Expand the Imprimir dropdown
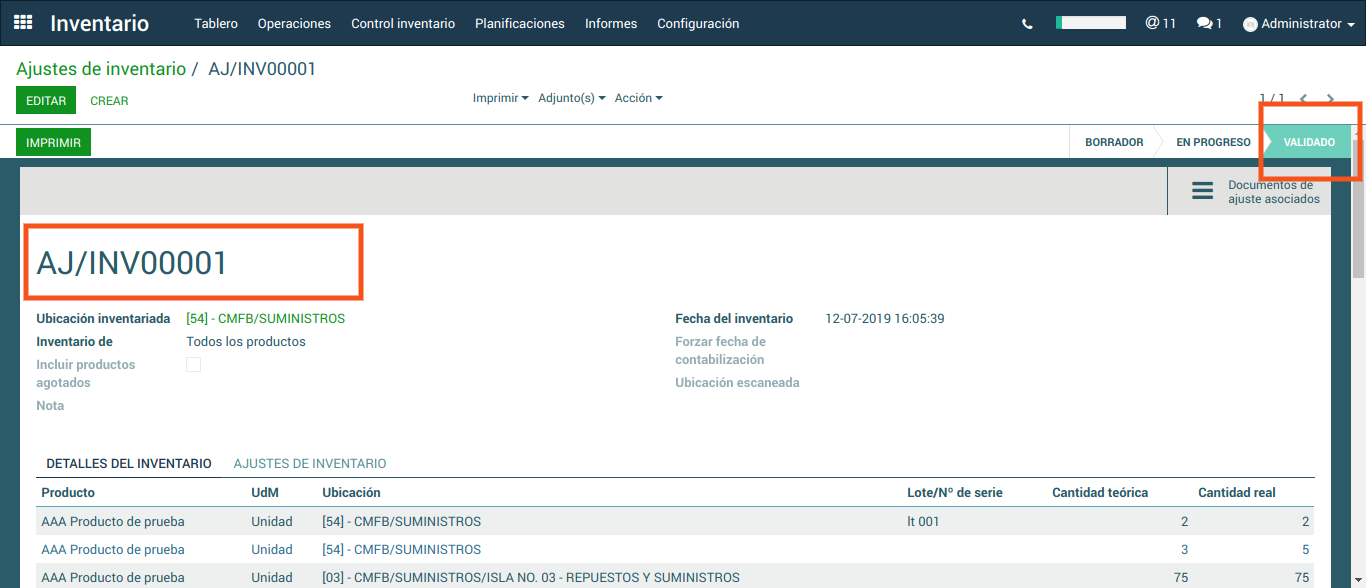1366x588 pixels. pos(500,98)
